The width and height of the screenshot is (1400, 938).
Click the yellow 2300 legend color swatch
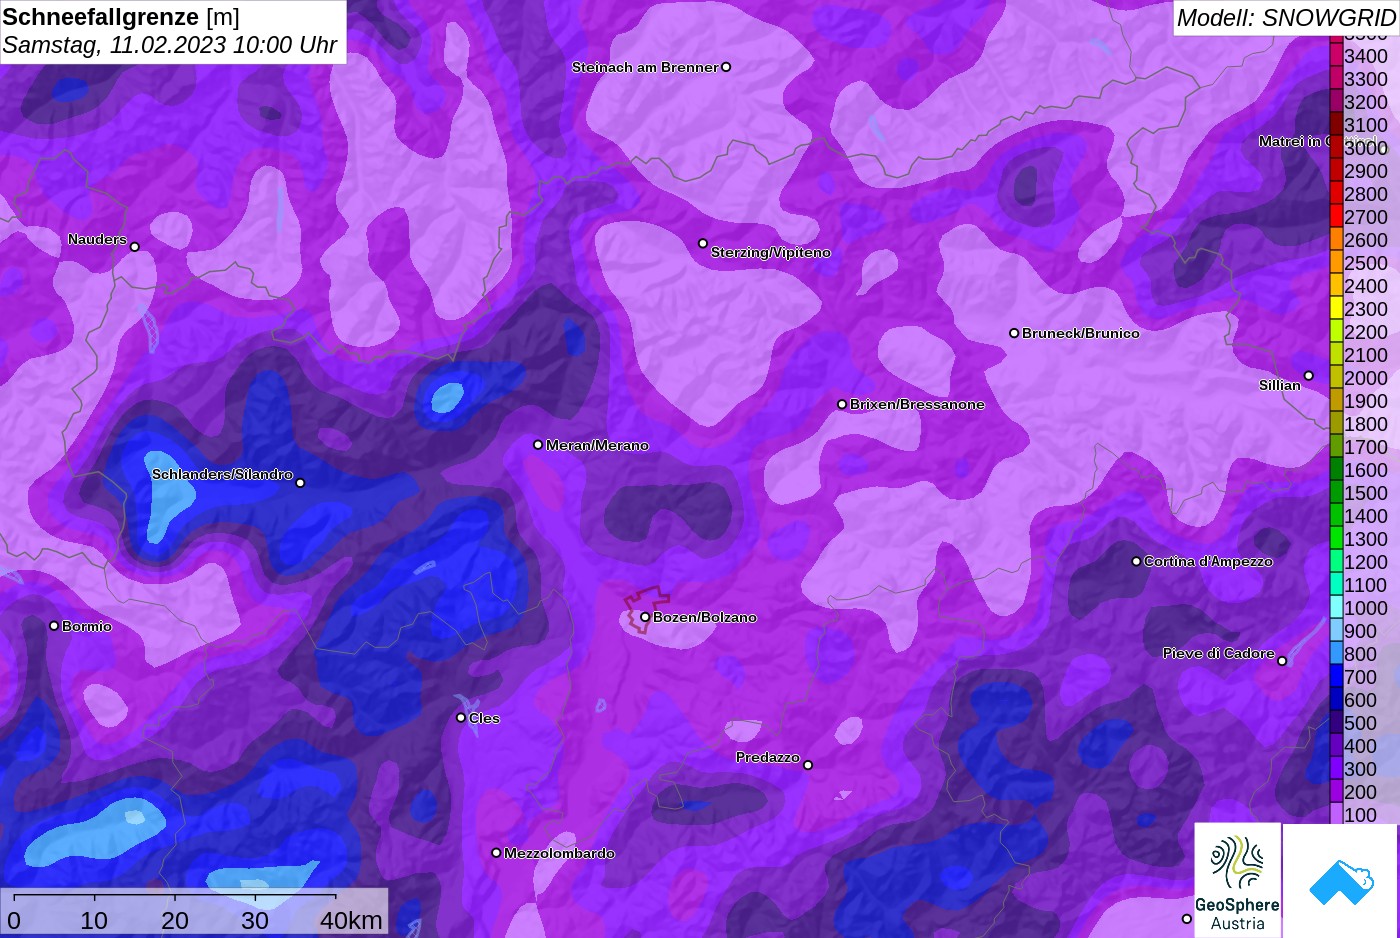1336,309
